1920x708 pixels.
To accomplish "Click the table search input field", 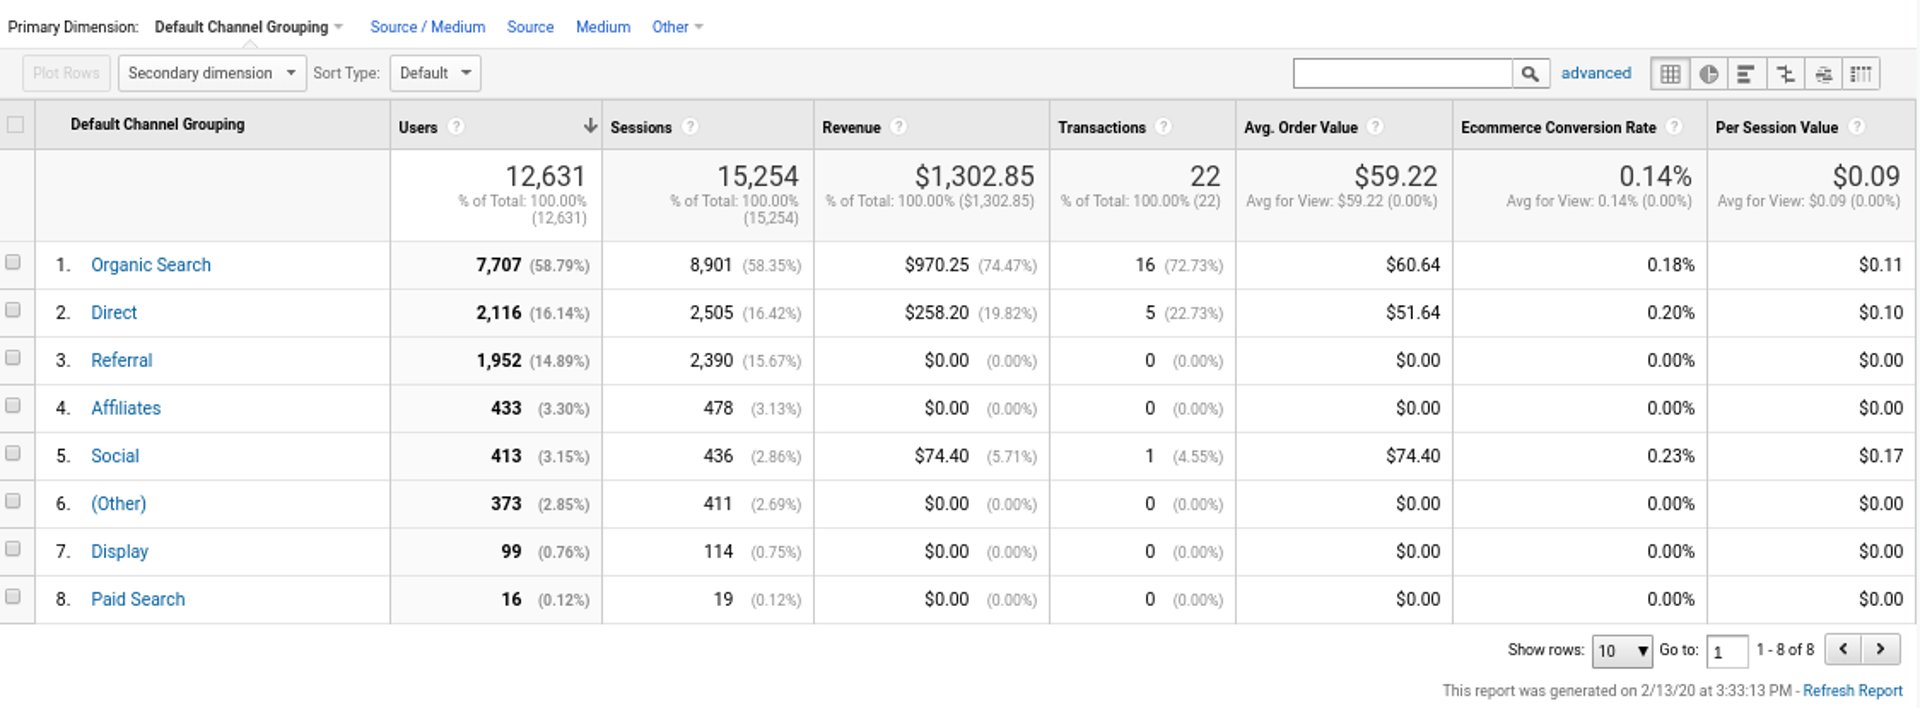I will point(1401,74).
